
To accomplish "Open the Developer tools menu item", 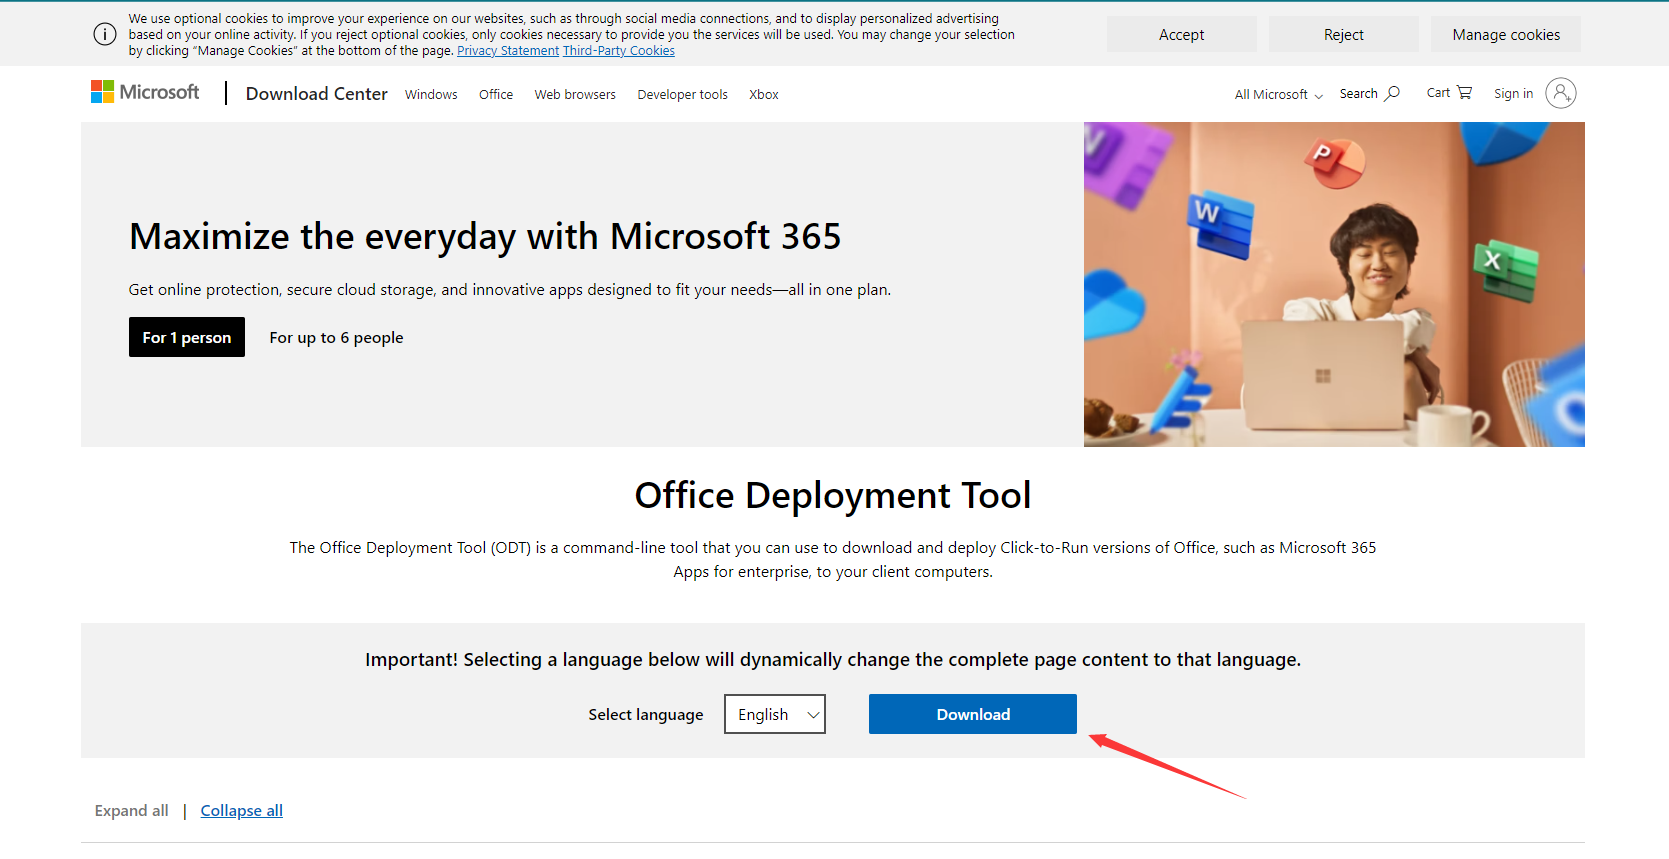I will point(683,94).
